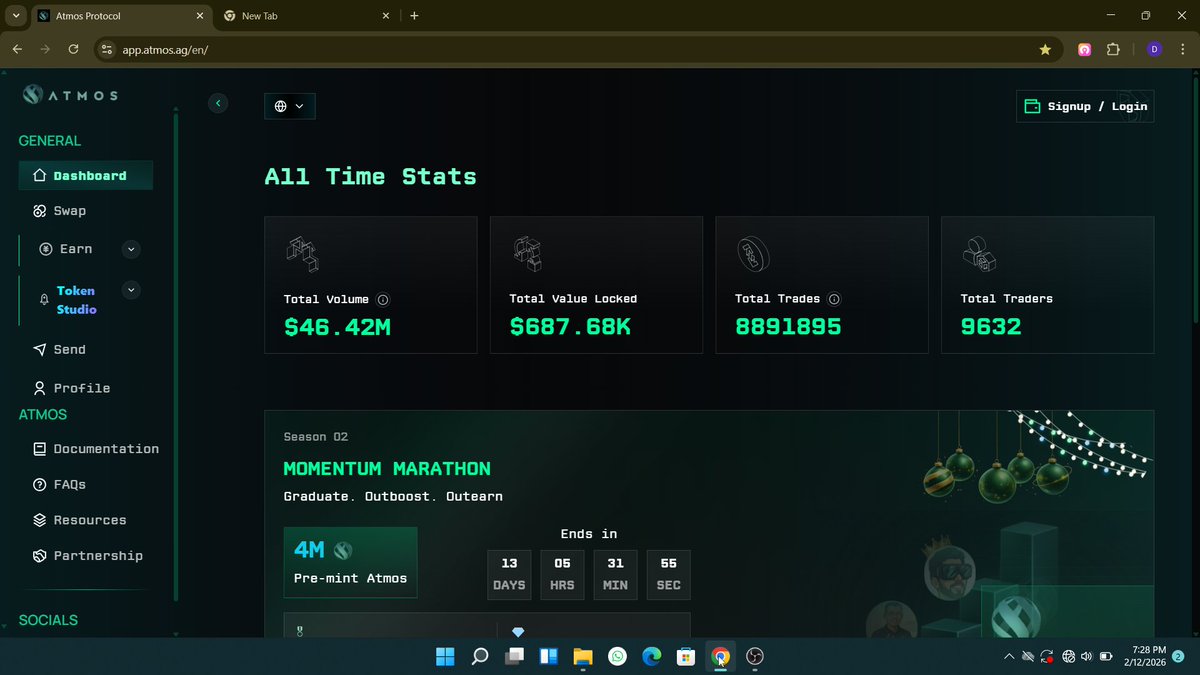1200x675 pixels.
Task: Expand the Earn menu chevron
Action: point(130,249)
